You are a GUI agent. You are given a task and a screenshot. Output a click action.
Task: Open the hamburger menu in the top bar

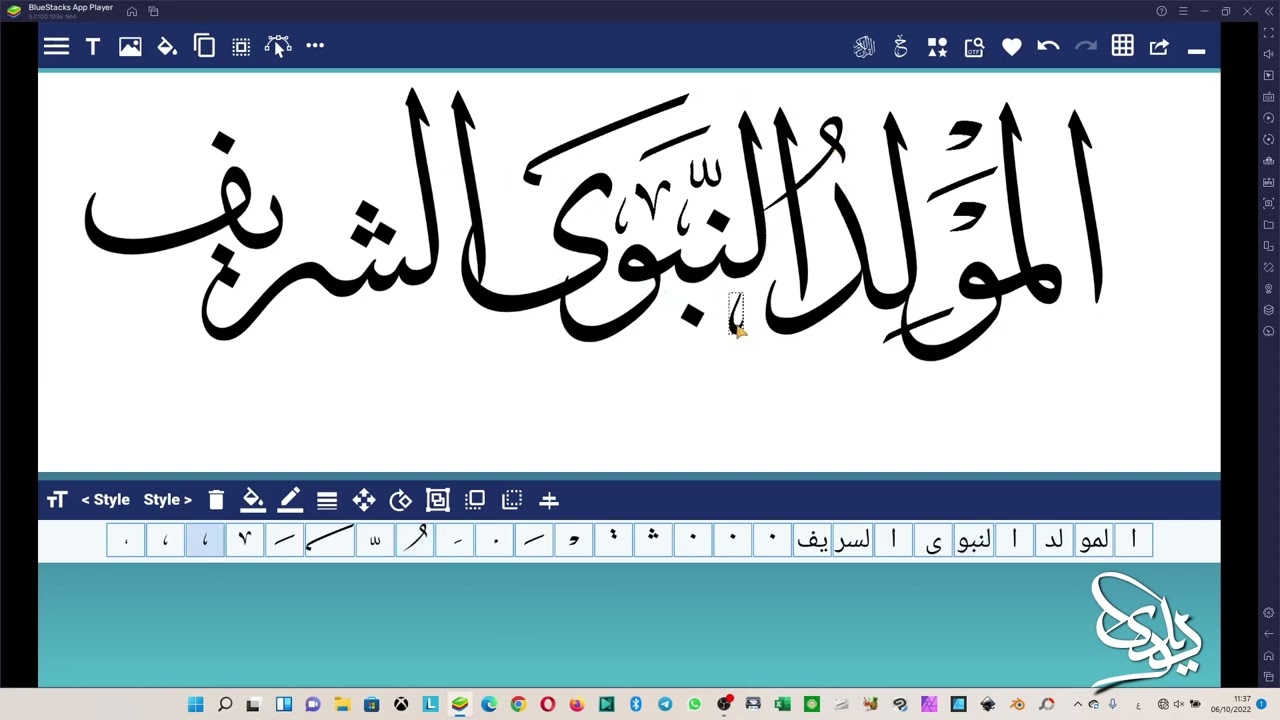56,46
